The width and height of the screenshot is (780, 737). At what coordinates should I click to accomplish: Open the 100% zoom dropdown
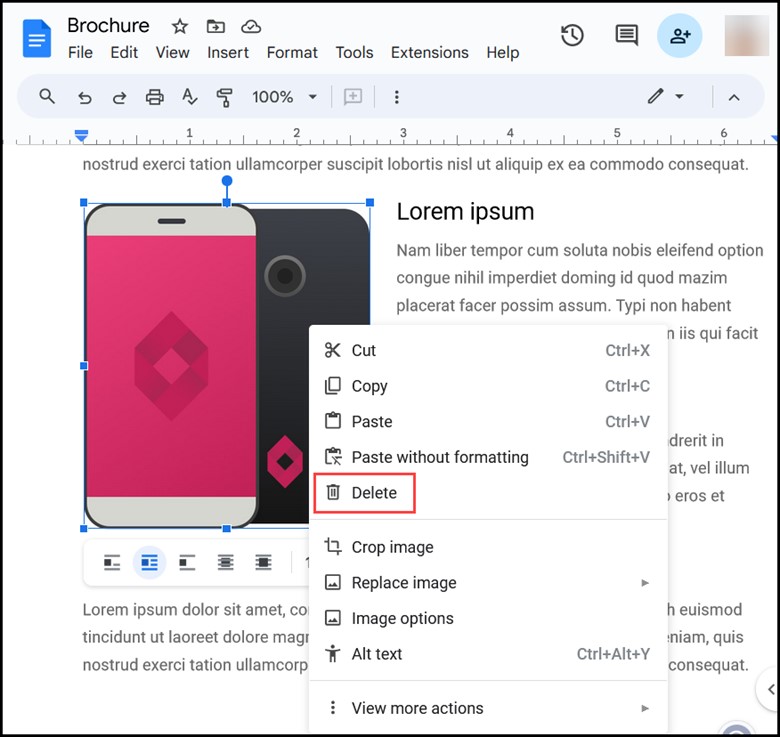point(284,96)
